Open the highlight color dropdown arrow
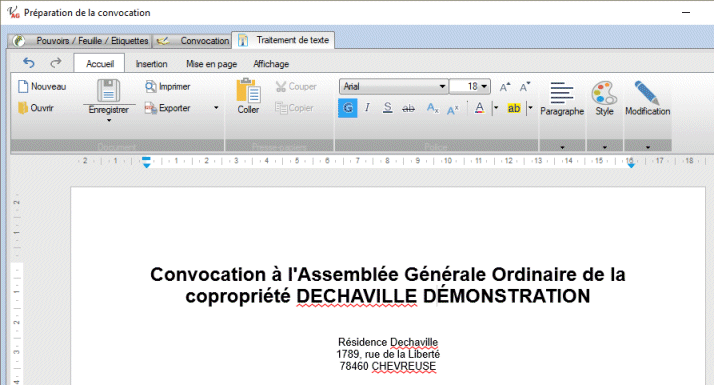714x385 pixels. [530, 108]
